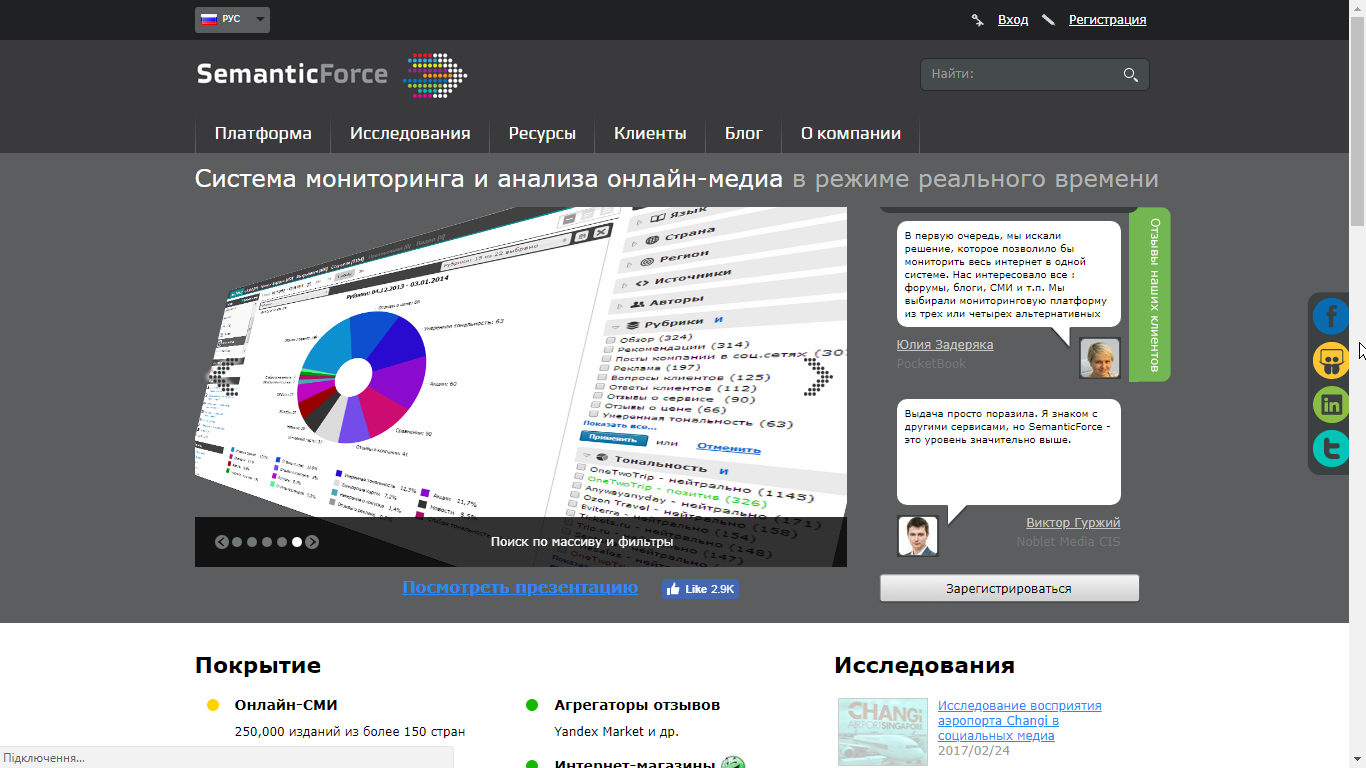Select the fourth slide dot
This screenshot has width=1366, height=768.
click(x=282, y=542)
